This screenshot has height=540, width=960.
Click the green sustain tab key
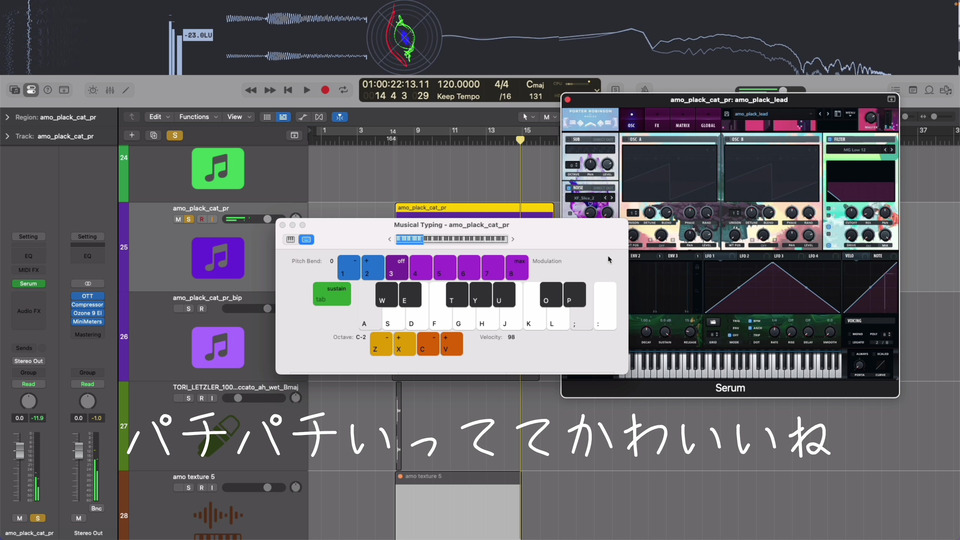(332, 294)
